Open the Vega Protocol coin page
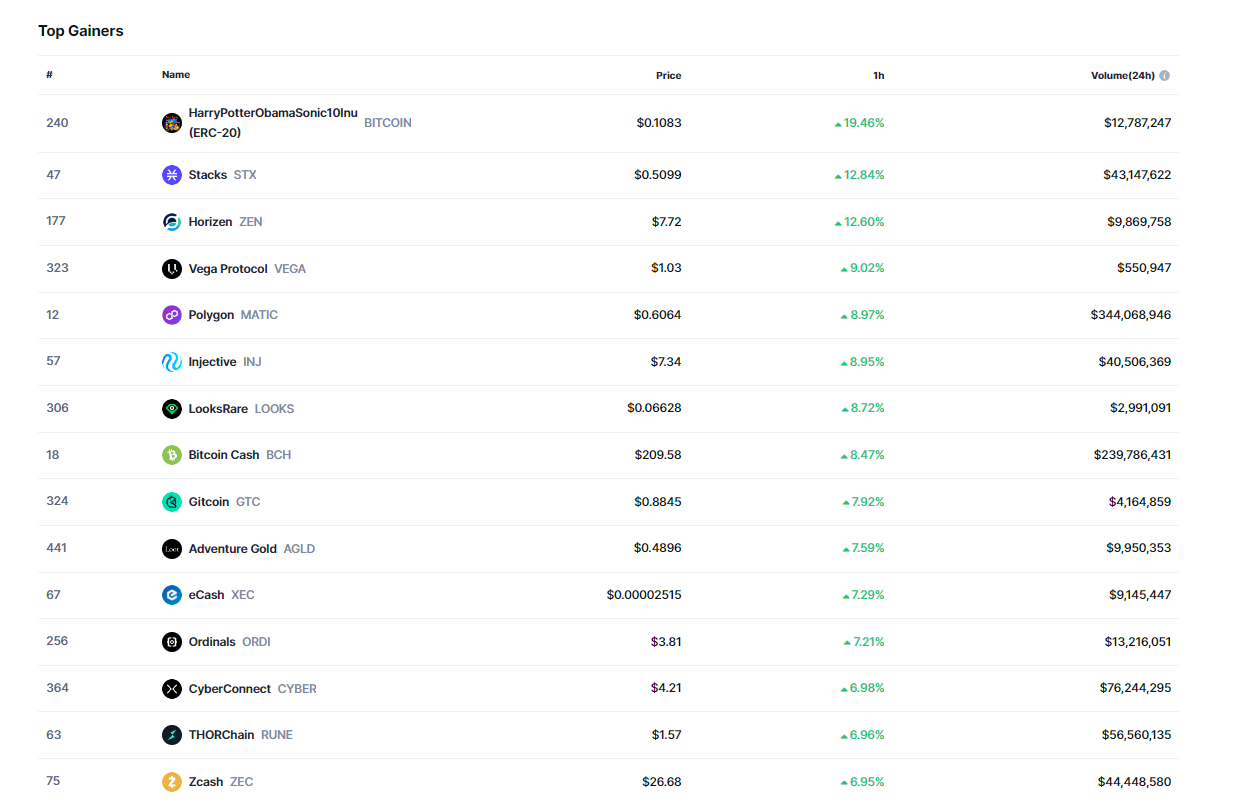Screen dimensions: 1241x805 pos(228,269)
